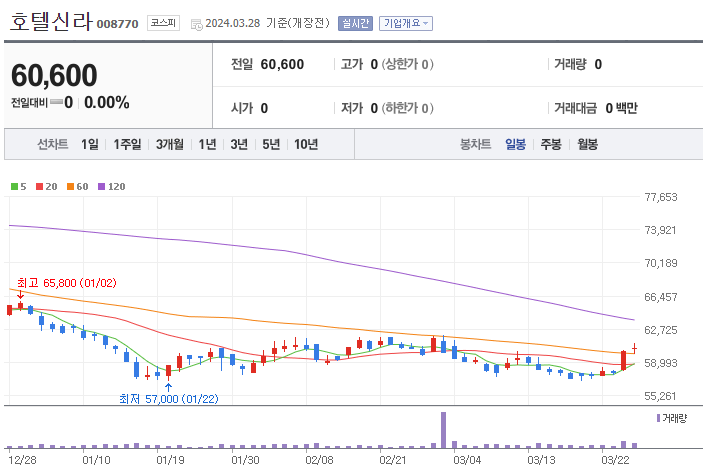
Task: Click the green 5-day average swatch
Action: 14,186
